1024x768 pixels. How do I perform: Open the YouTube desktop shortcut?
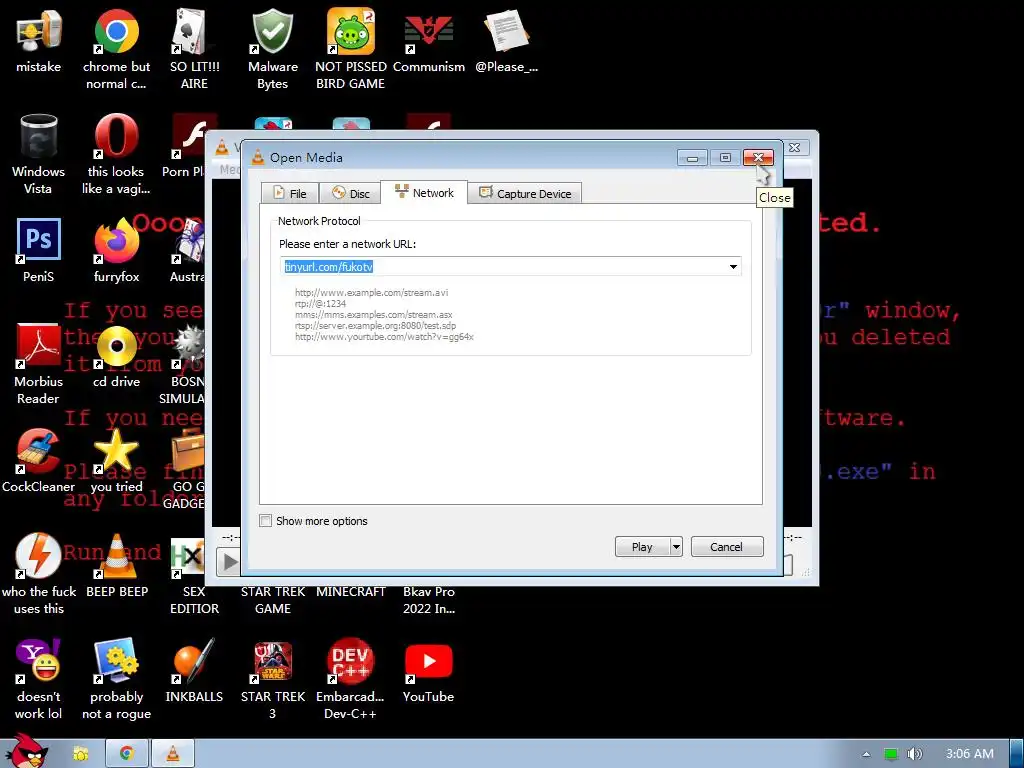click(428, 671)
